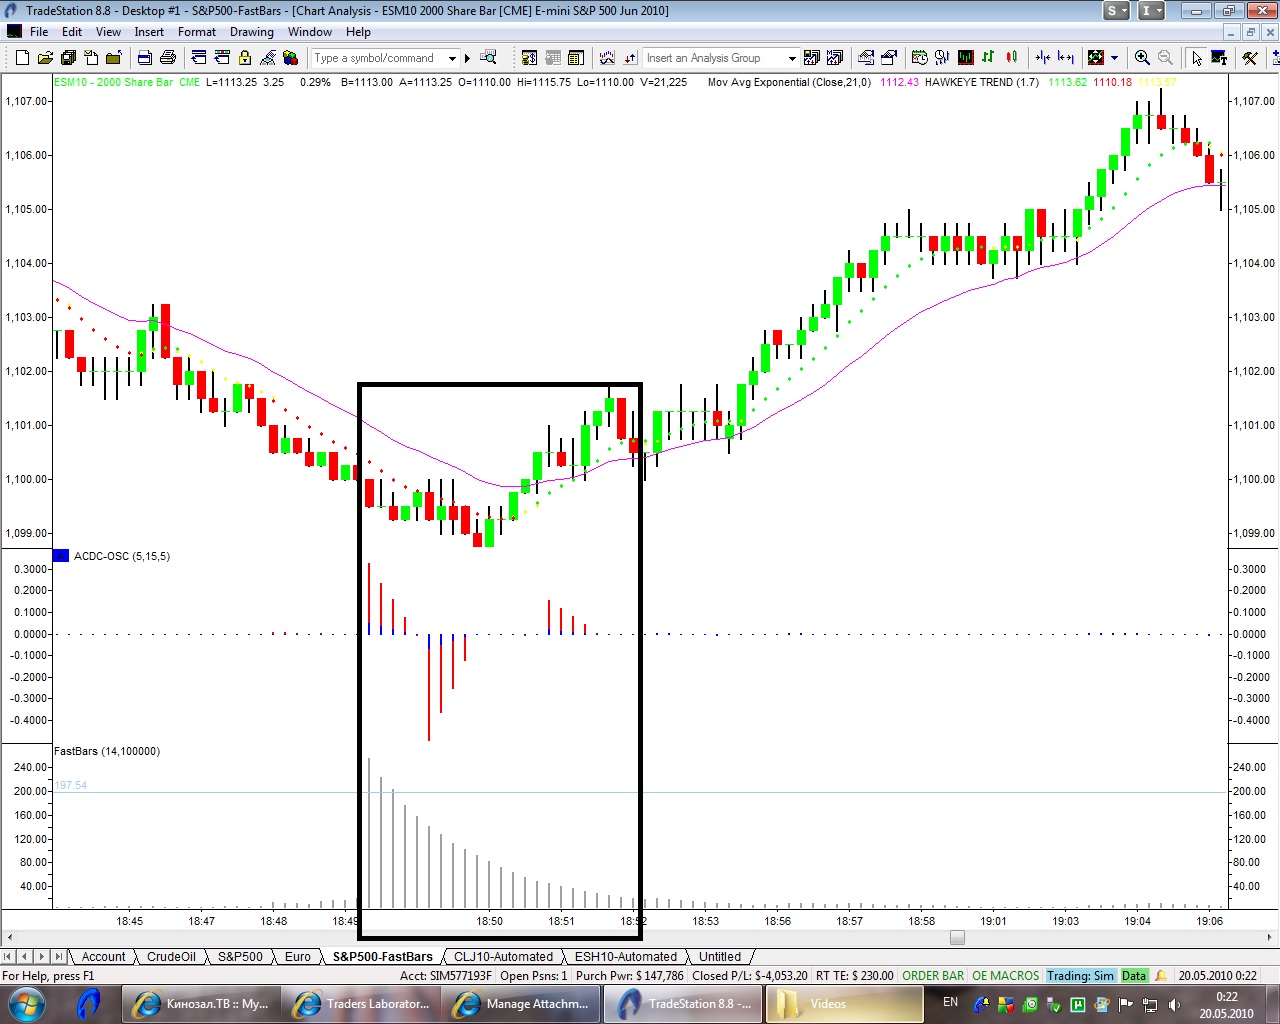Screen dimensions: 1280x1024
Task: Click the horizontal chart scrollbar thumb
Action: 957,938
